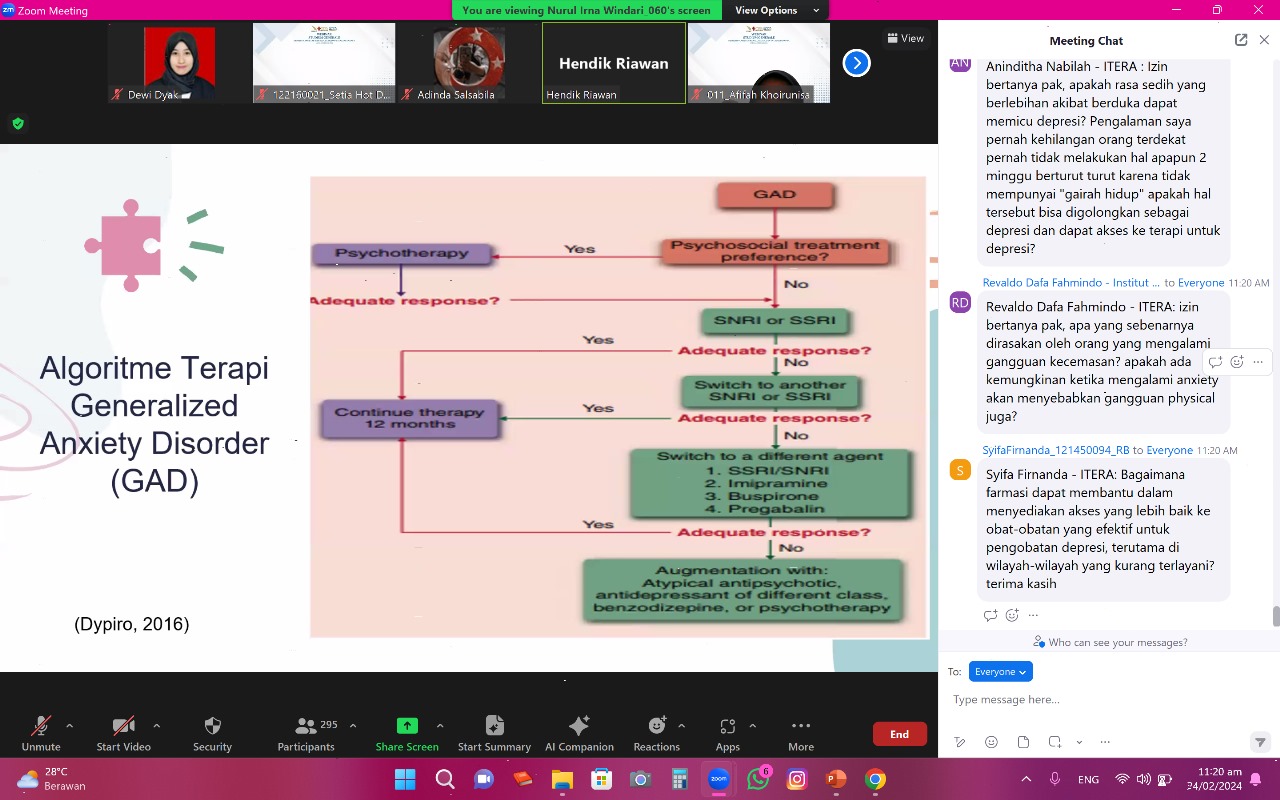The width and height of the screenshot is (1280, 800).
Task: Open AI Companion
Action: pyautogui.click(x=579, y=727)
